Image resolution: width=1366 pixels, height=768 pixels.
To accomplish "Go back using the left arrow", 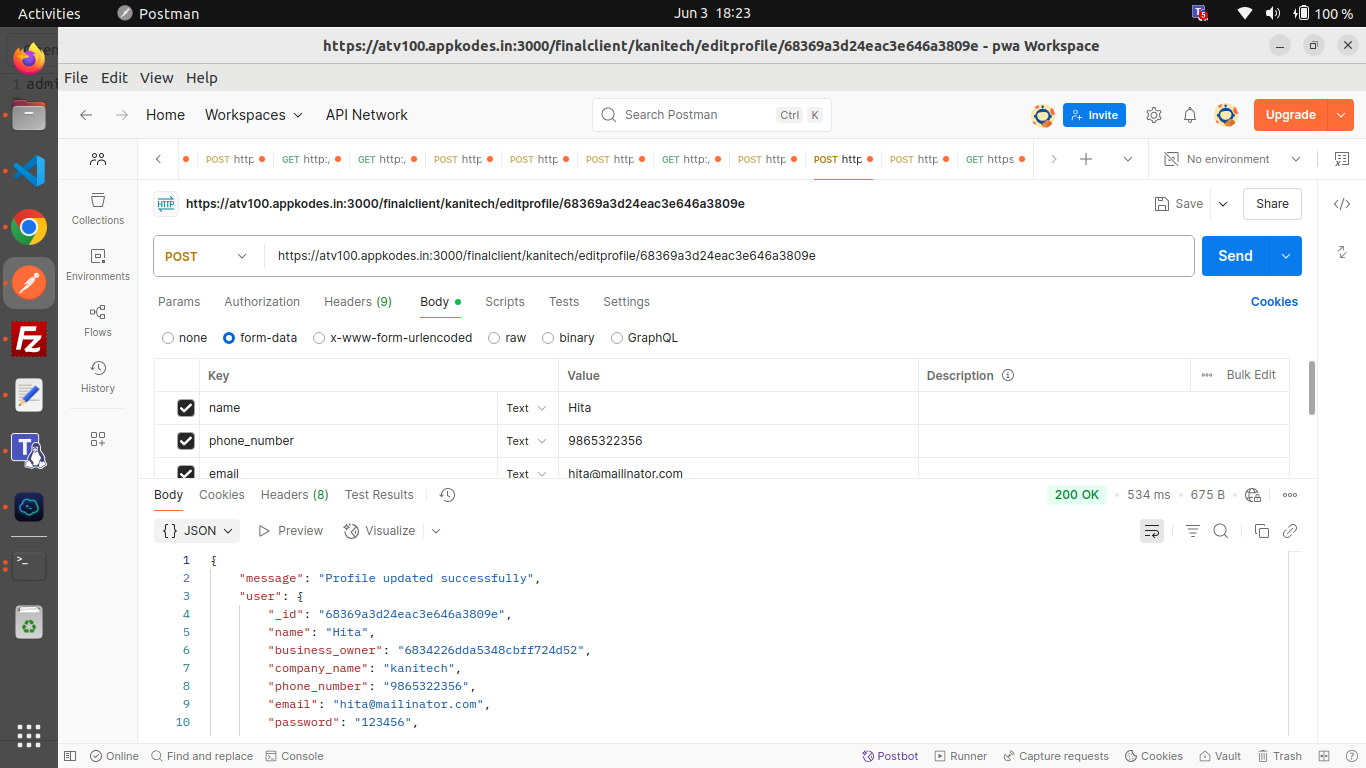I will point(86,115).
